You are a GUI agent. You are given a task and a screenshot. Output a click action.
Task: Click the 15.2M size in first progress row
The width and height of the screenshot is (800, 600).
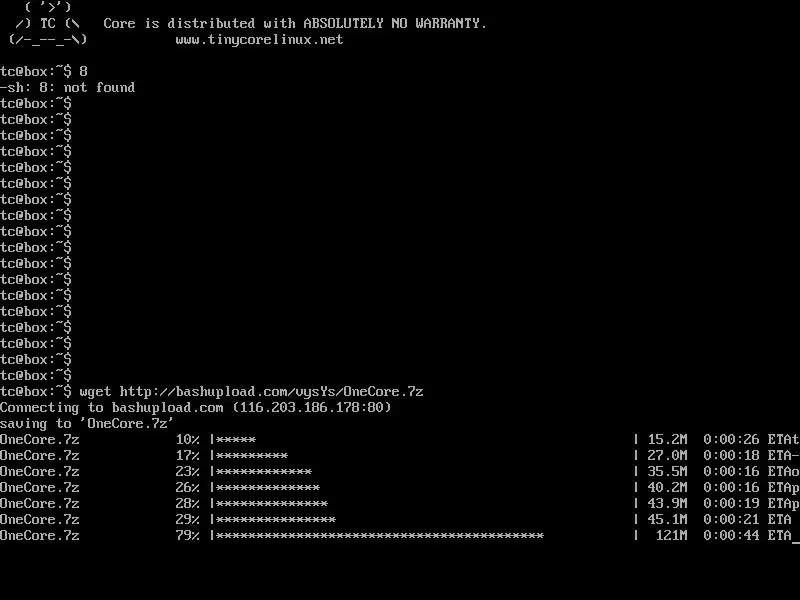pos(667,440)
